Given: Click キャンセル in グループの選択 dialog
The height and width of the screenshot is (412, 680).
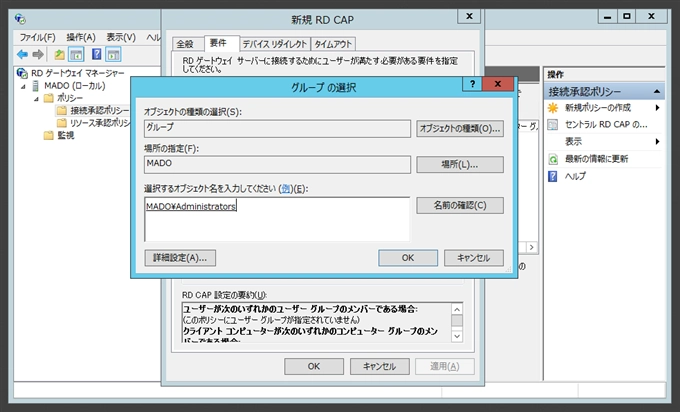Looking at the screenshot, I should [474, 258].
